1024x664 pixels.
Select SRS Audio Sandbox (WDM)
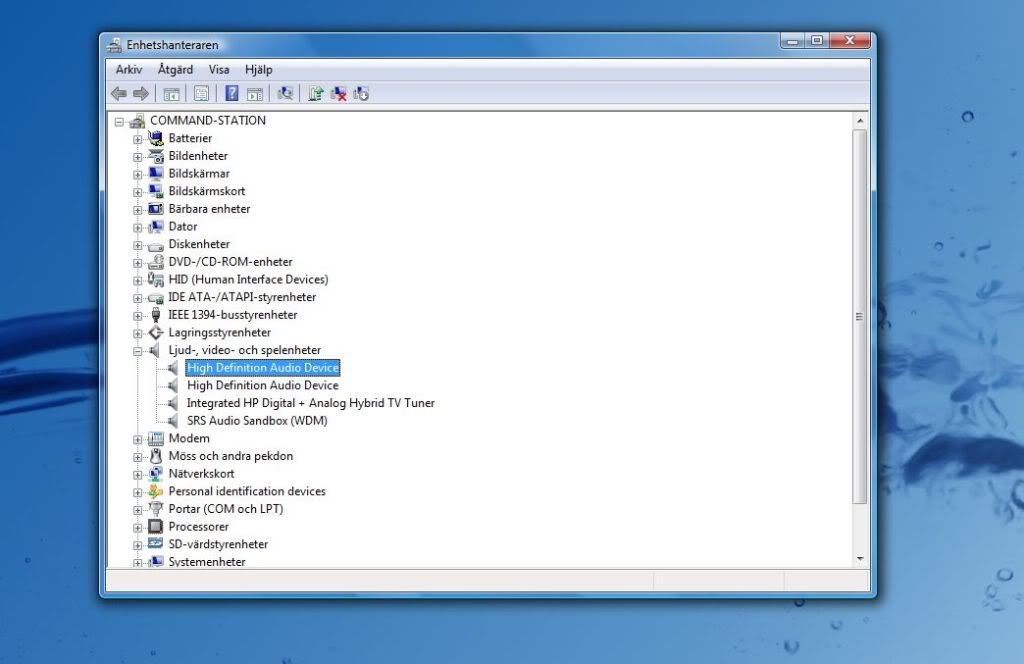click(x=257, y=420)
